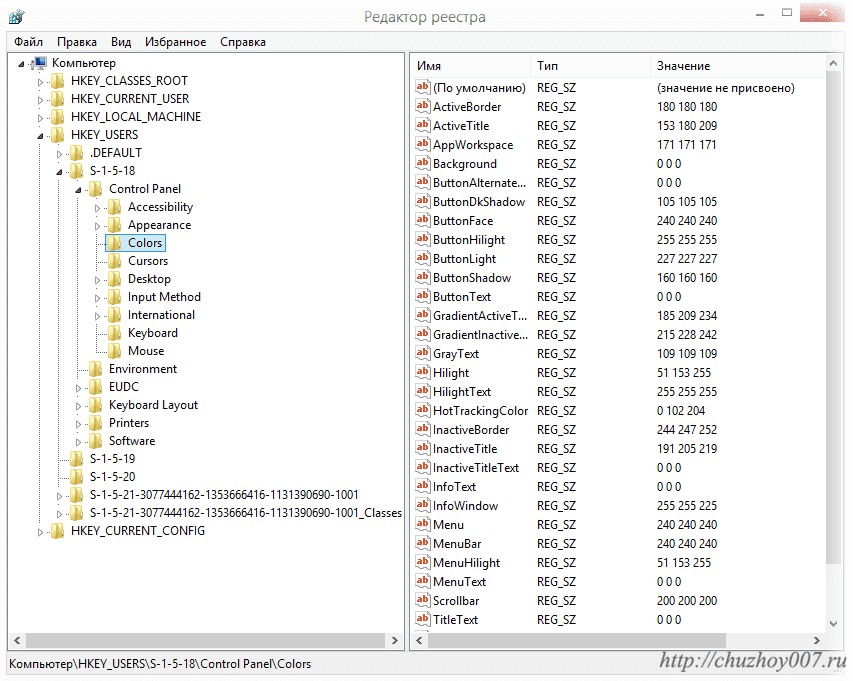This screenshot has width=853, height=681.
Task: Click tree pane horizontal scroll right arrow
Action: point(395,641)
